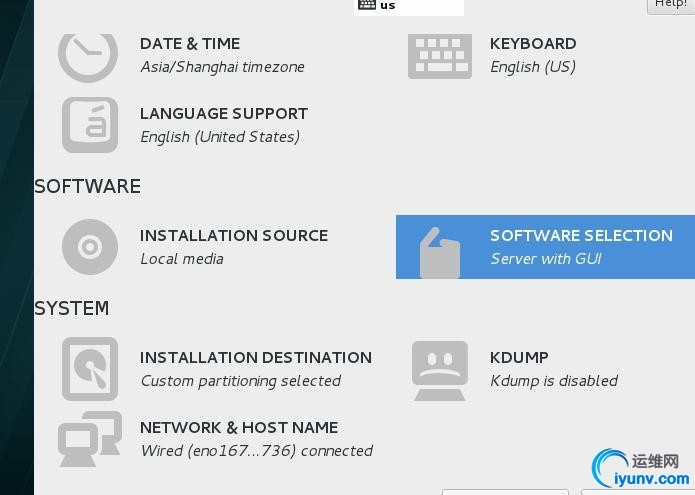Click the Network & Host Name icon
Viewport: 695px width, 495px height.
90,439
